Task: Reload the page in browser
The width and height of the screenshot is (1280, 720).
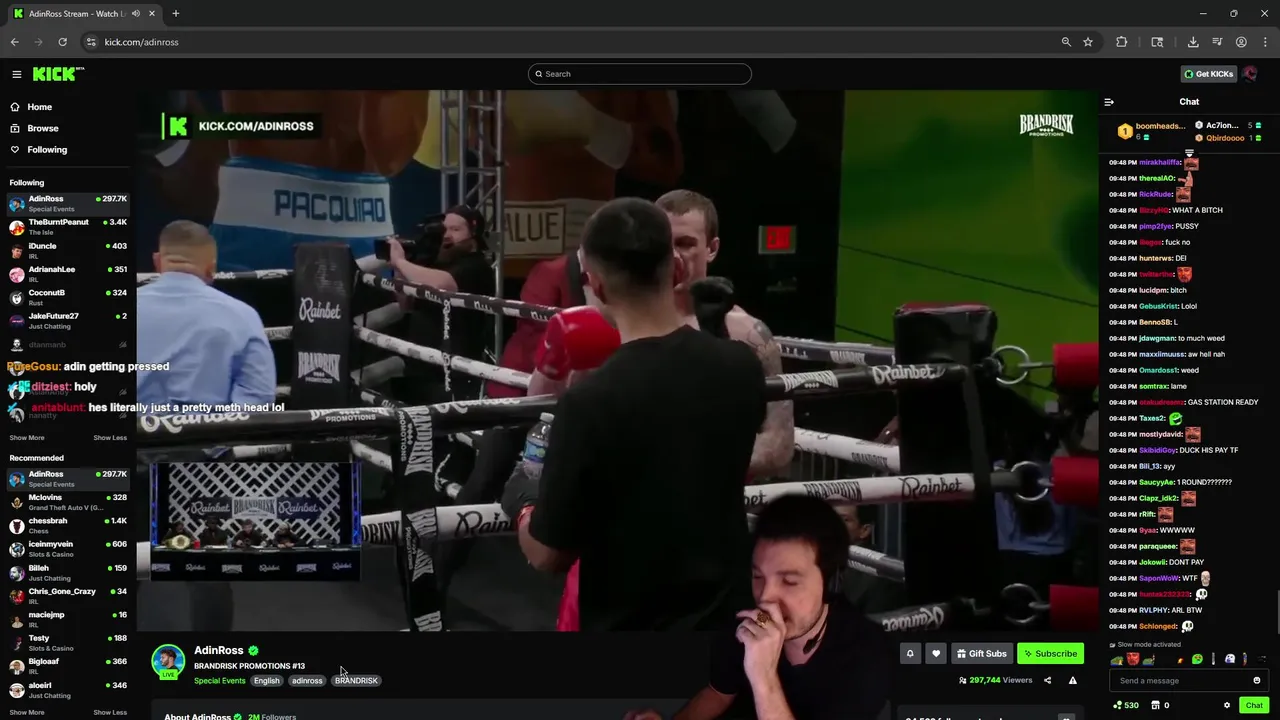Action: (x=62, y=42)
